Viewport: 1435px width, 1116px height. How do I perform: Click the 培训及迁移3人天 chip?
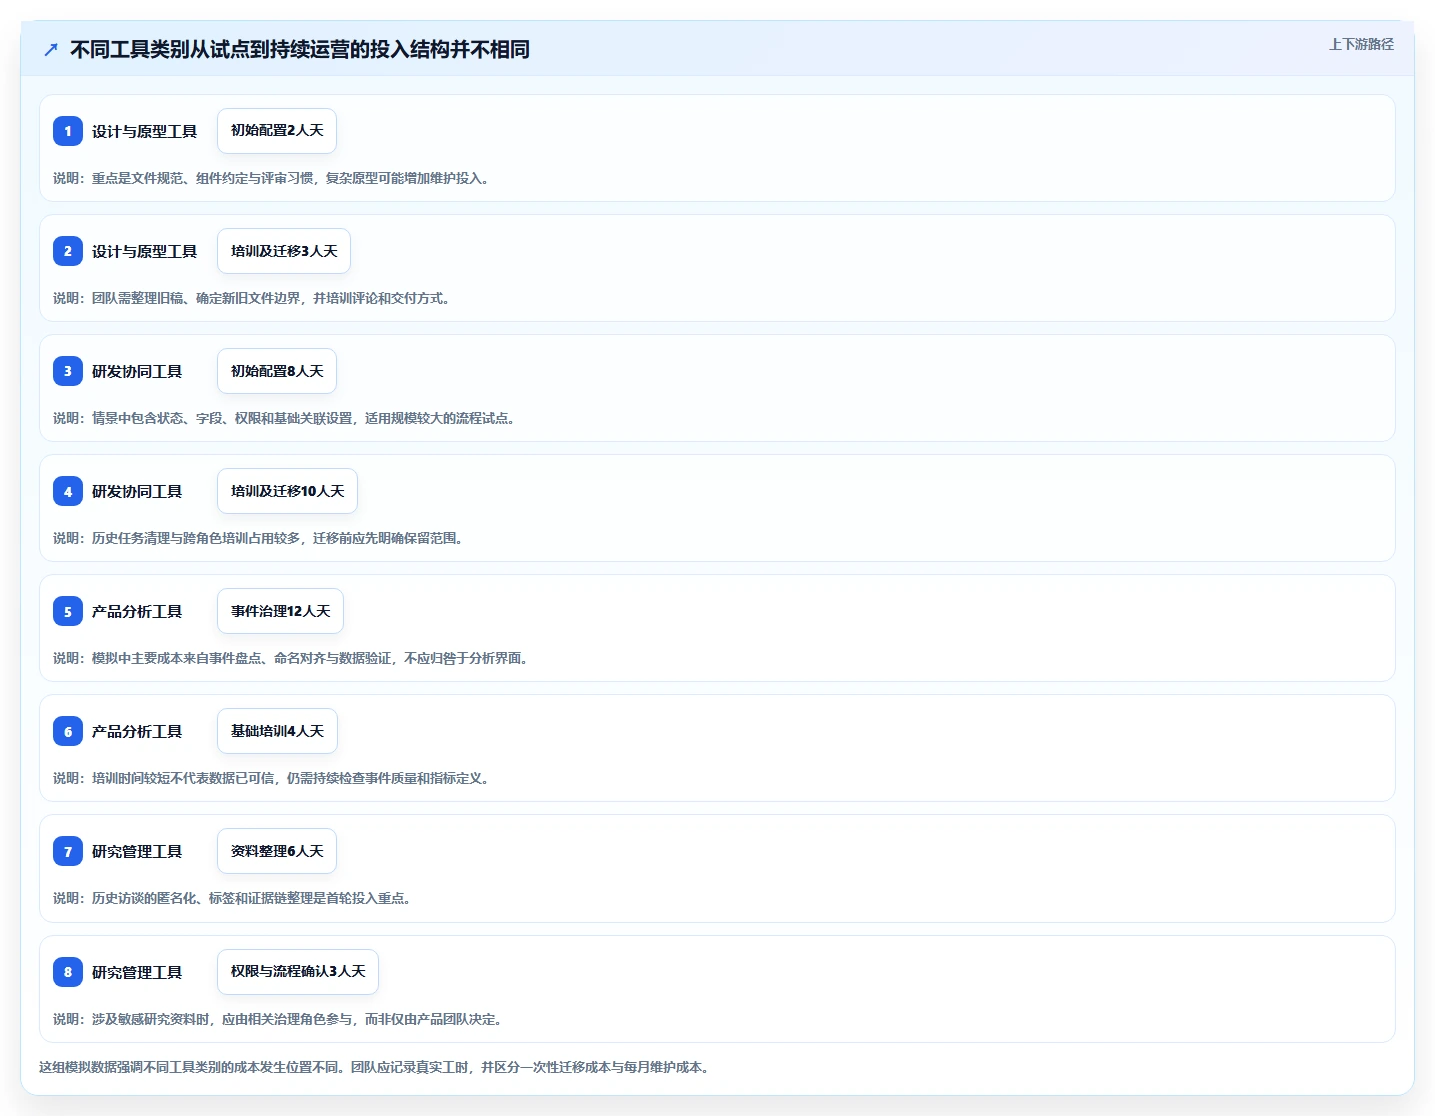coord(284,251)
